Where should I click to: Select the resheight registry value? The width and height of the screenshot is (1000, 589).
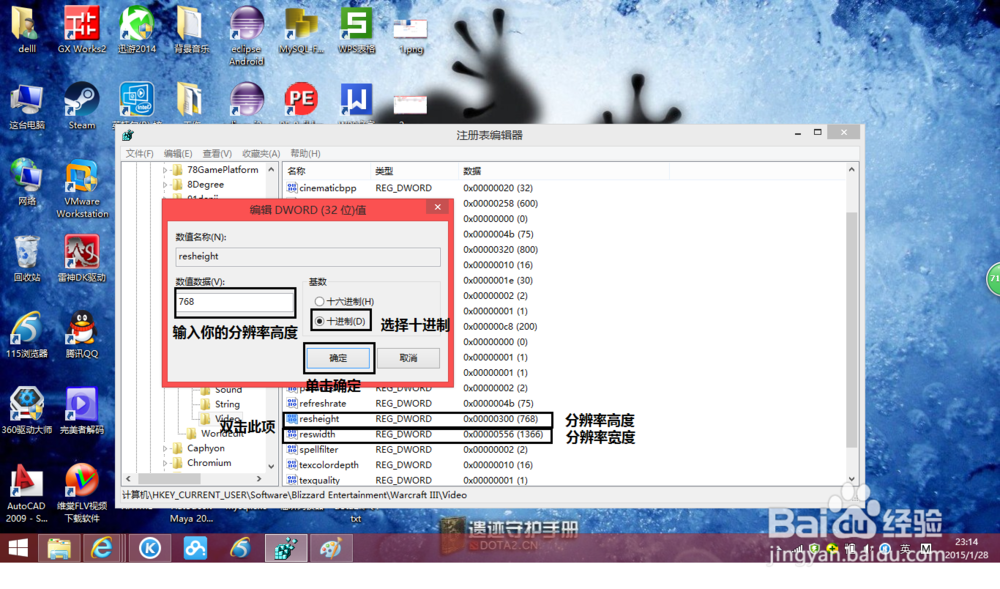tap(319, 419)
